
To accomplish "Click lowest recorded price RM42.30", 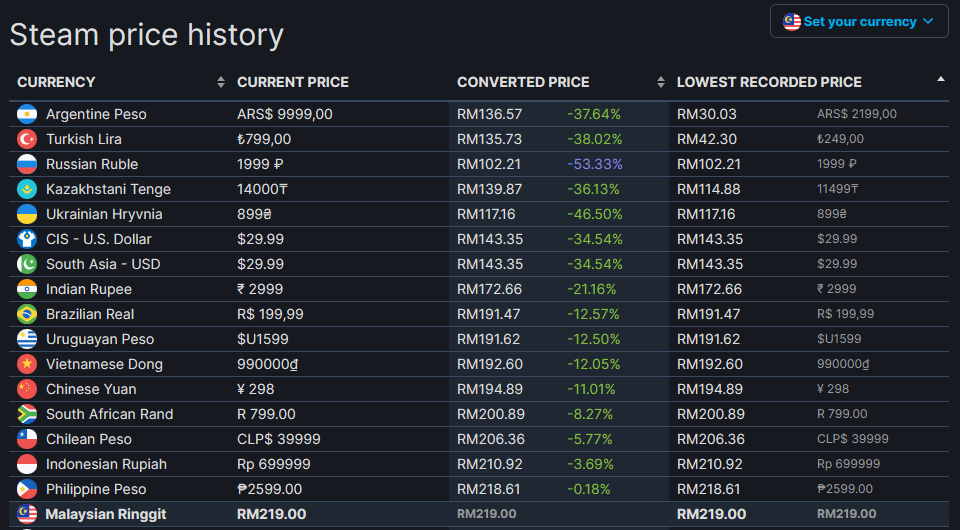I will click(707, 139).
